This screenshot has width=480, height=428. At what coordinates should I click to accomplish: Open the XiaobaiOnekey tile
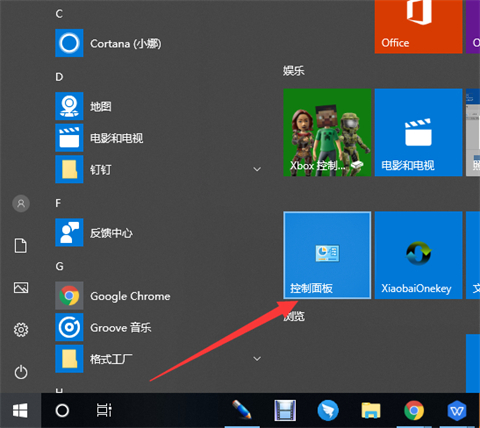(x=418, y=255)
